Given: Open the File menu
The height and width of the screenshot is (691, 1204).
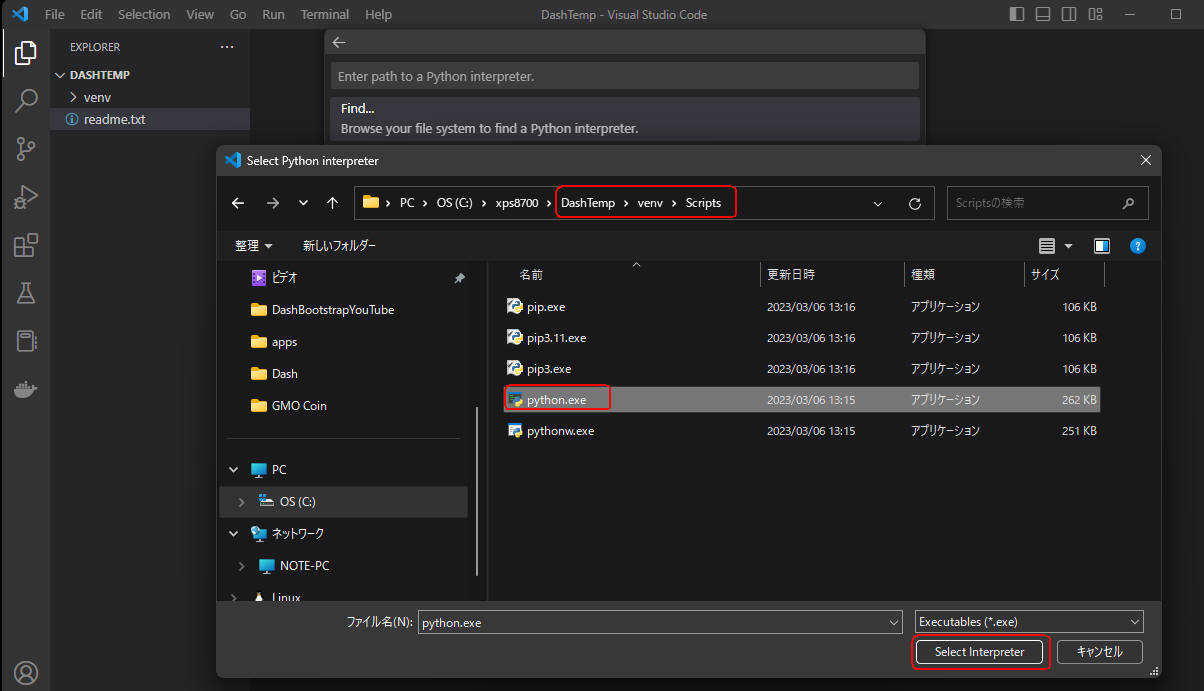Looking at the screenshot, I should click(x=55, y=15).
